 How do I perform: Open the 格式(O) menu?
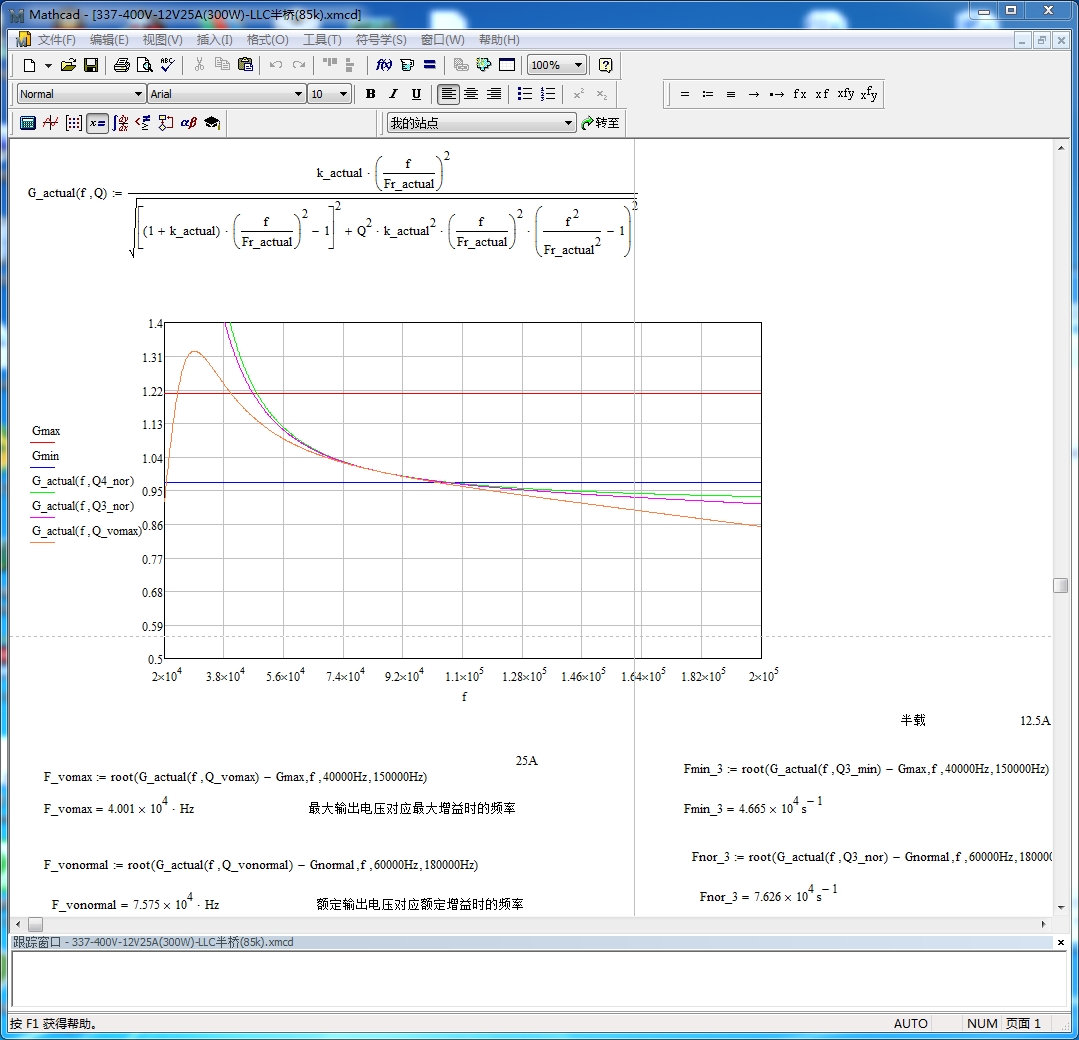[268, 40]
